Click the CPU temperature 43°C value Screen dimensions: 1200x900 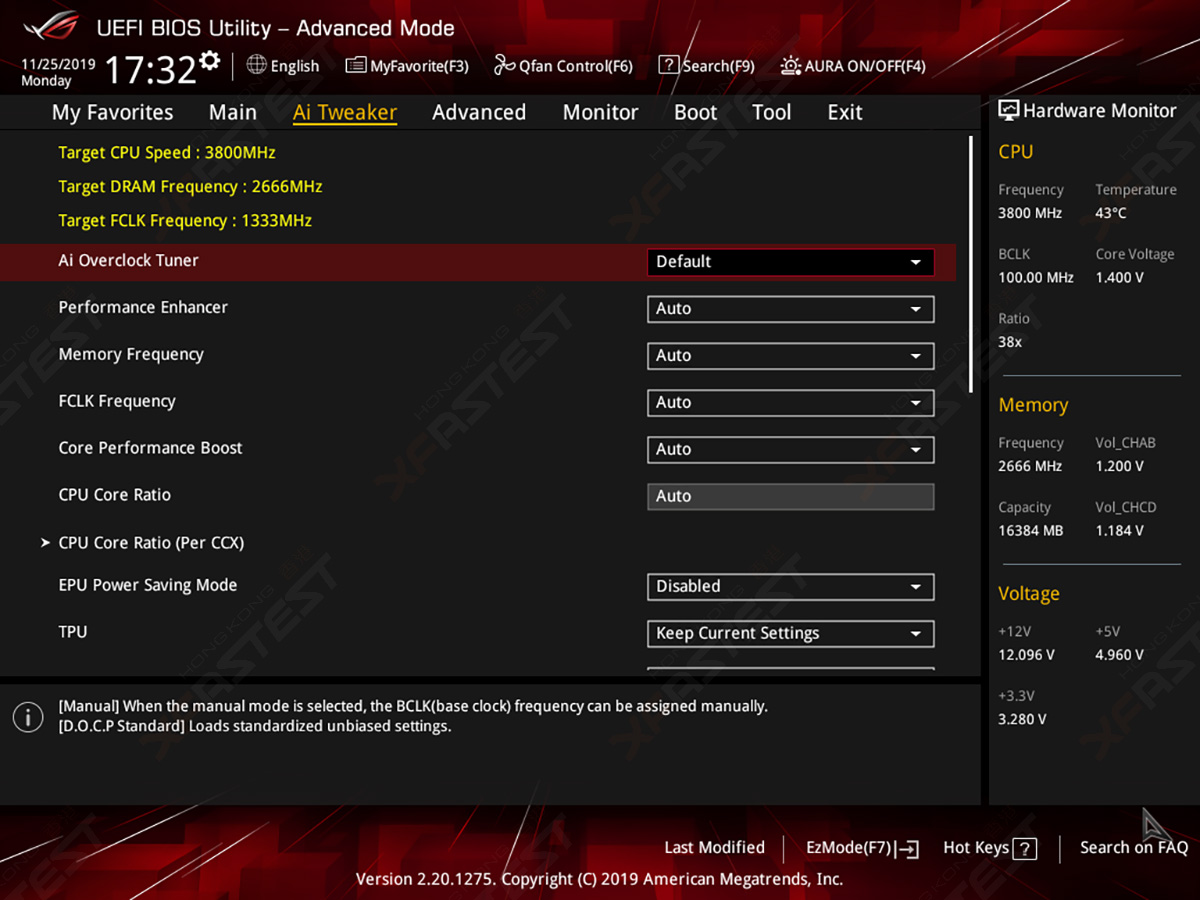tap(1111, 213)
